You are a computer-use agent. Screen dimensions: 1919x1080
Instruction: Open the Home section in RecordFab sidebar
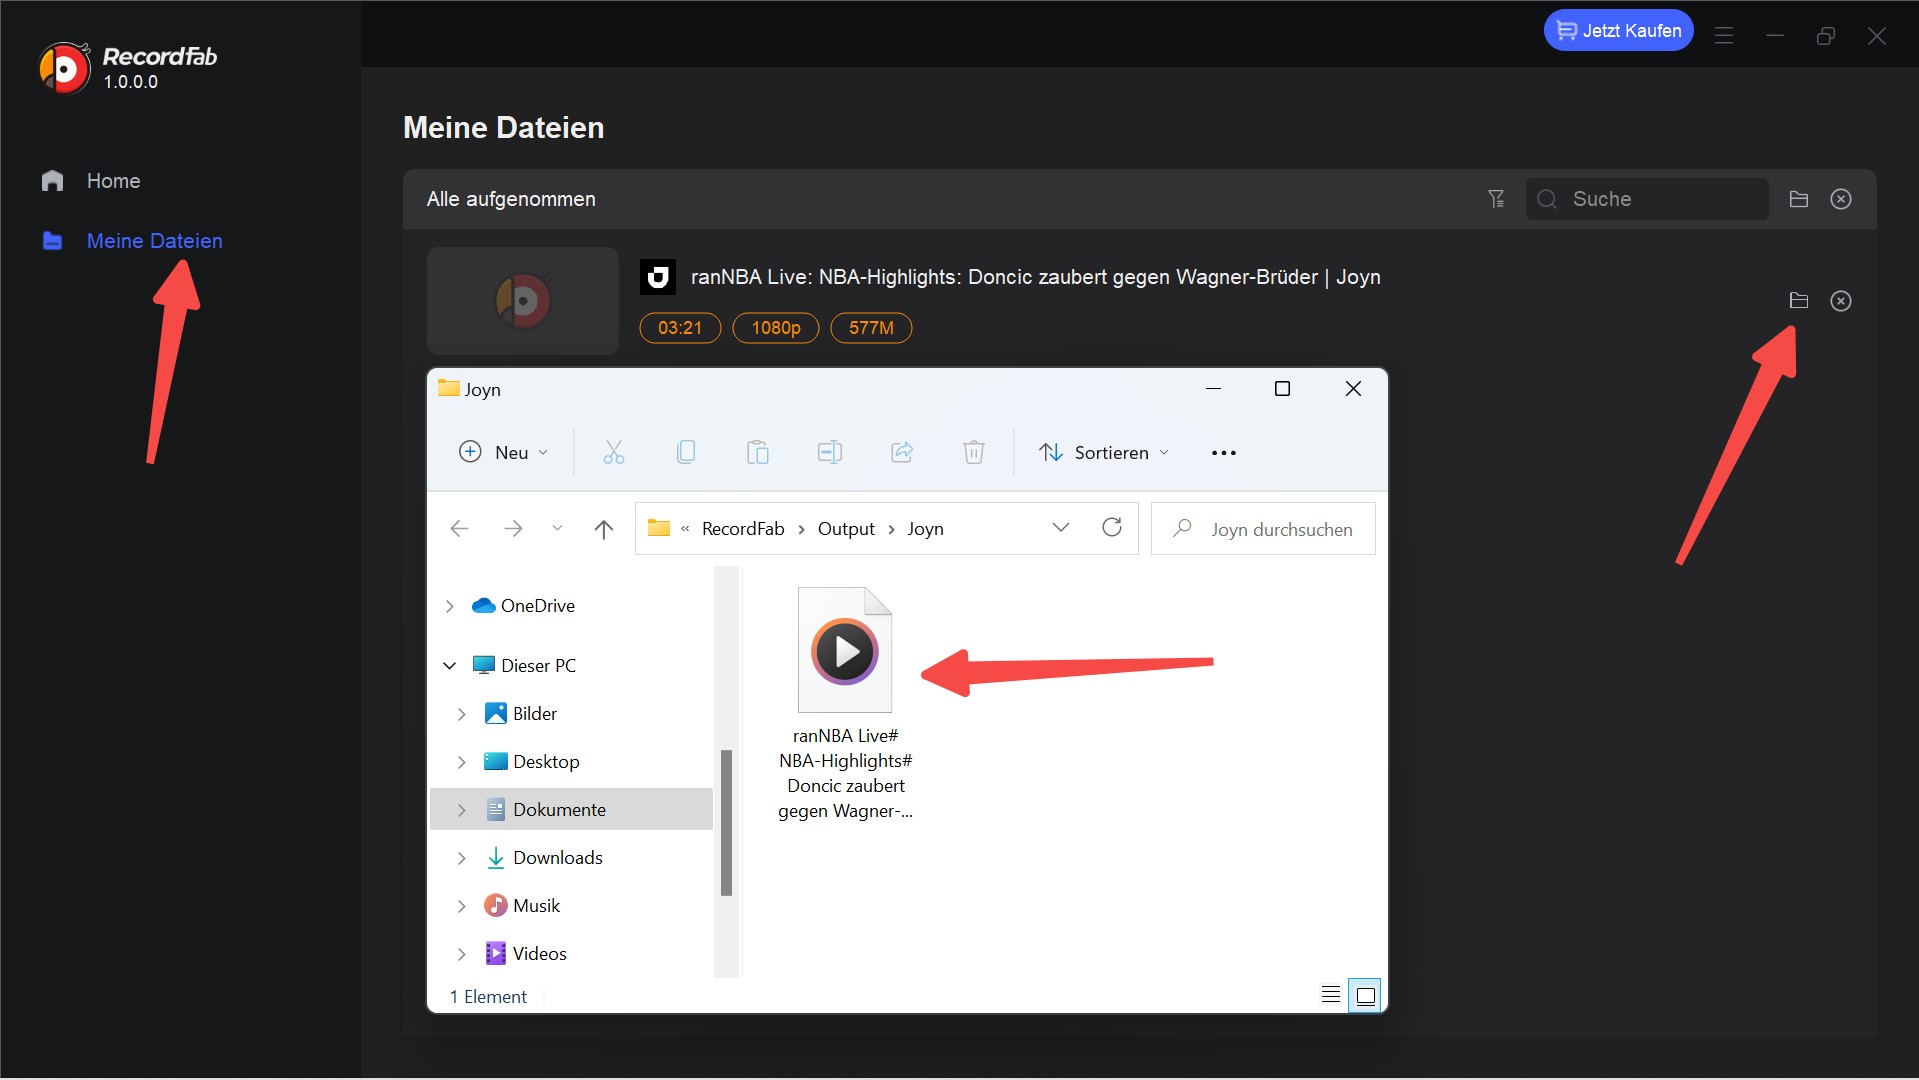pyautogui.click(x=91, y=181)
